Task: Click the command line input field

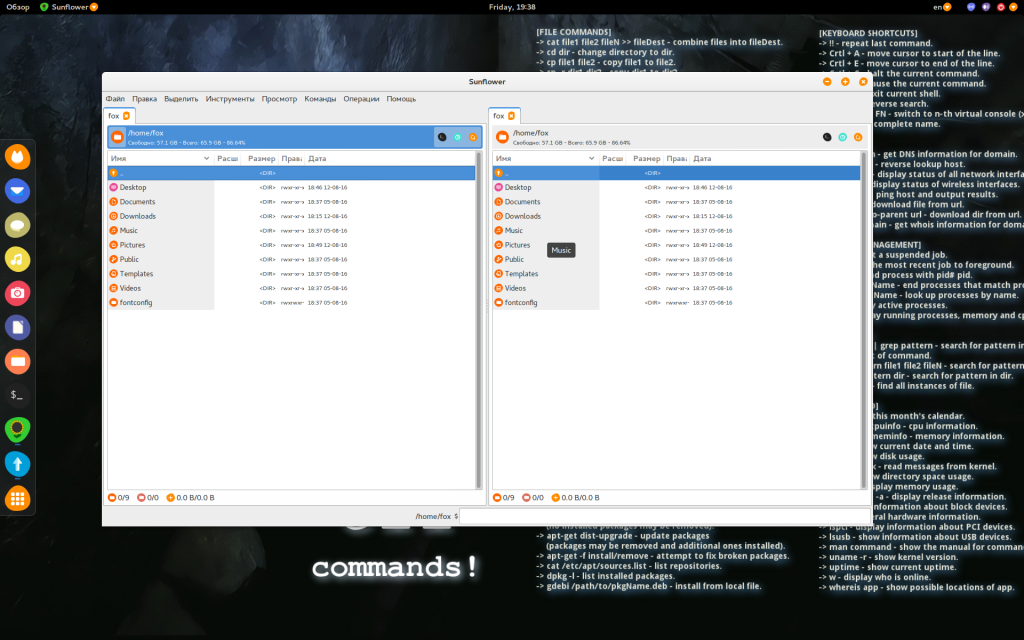Action: (x=665, y=516)
